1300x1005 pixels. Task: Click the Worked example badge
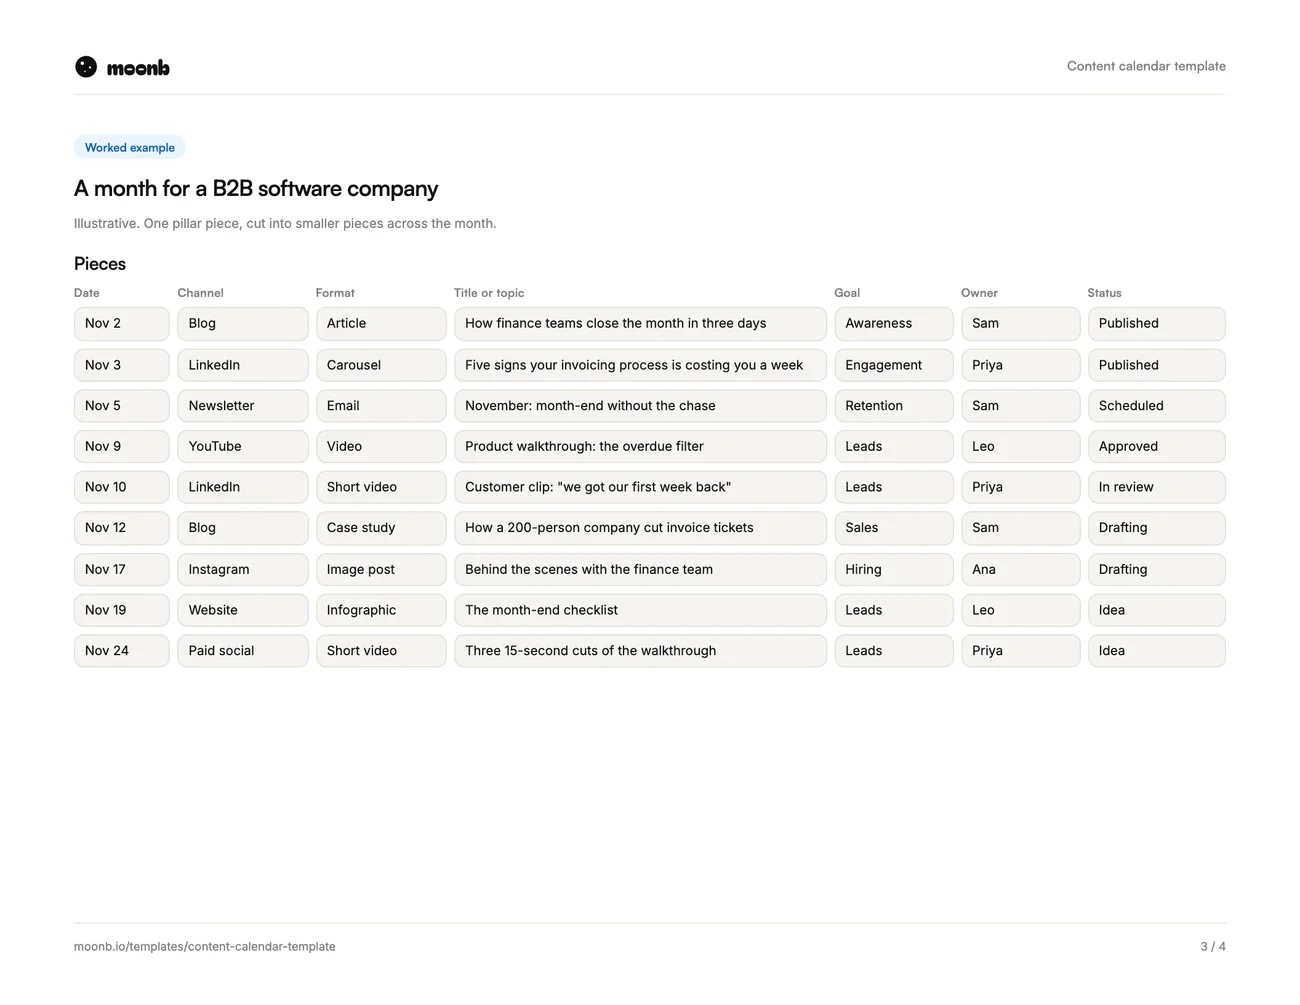pos(130,147)
